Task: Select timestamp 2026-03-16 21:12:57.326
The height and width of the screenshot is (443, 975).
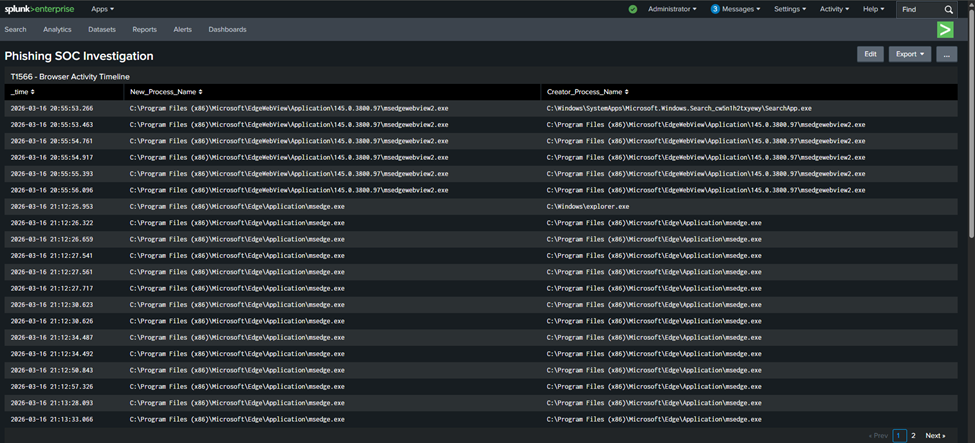Action: pos(52,386)
